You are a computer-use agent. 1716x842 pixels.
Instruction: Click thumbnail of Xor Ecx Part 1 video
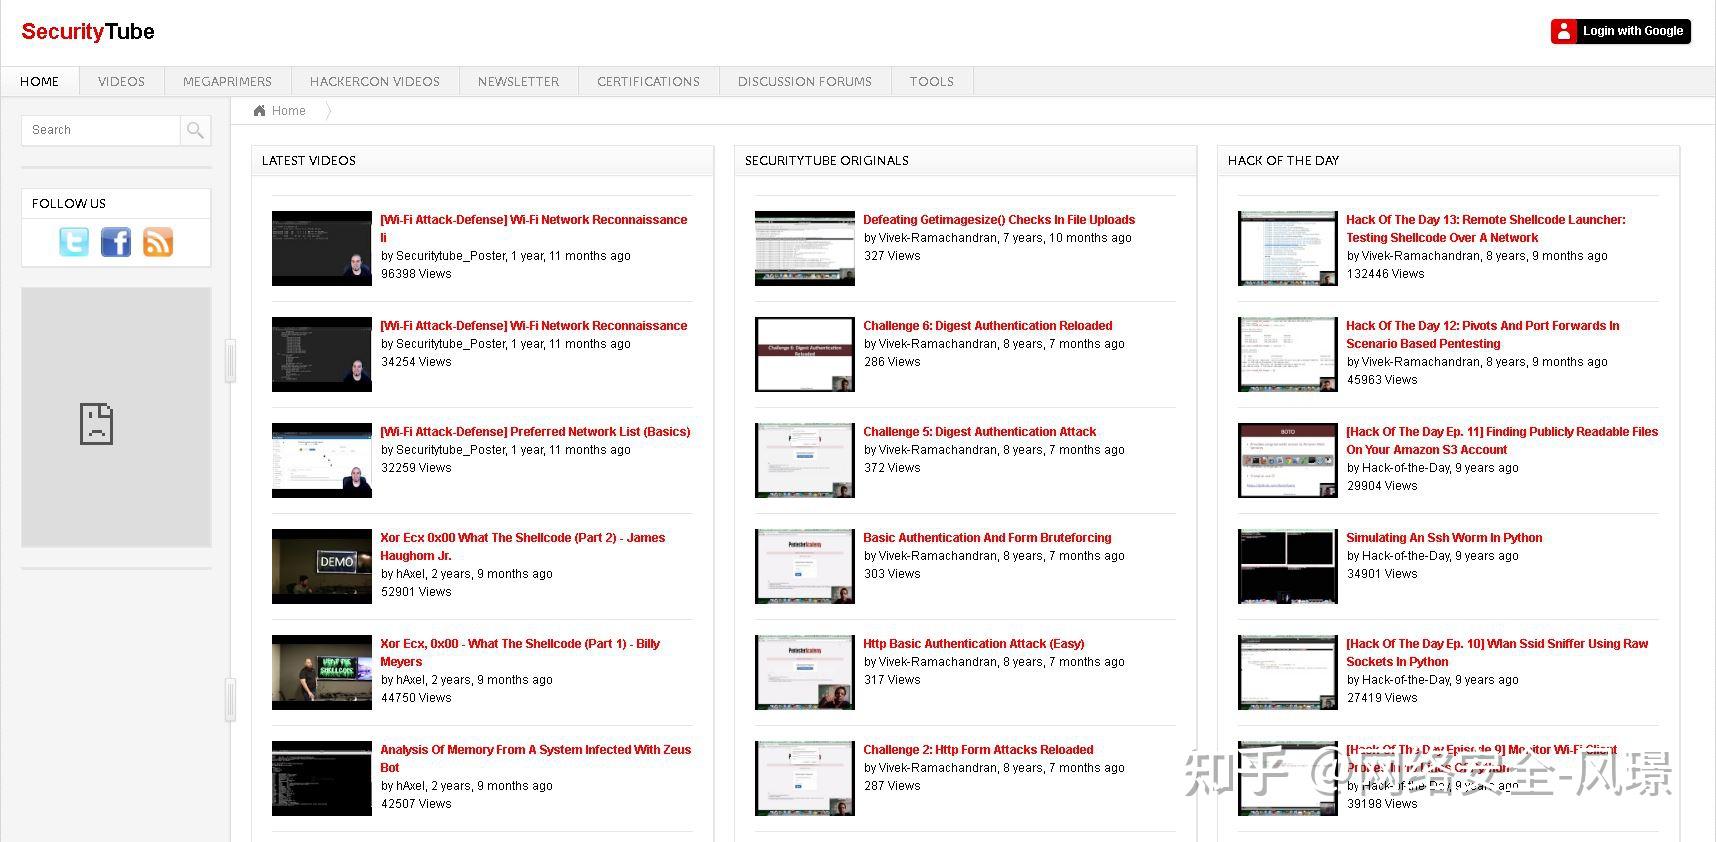tap(322, 672)
